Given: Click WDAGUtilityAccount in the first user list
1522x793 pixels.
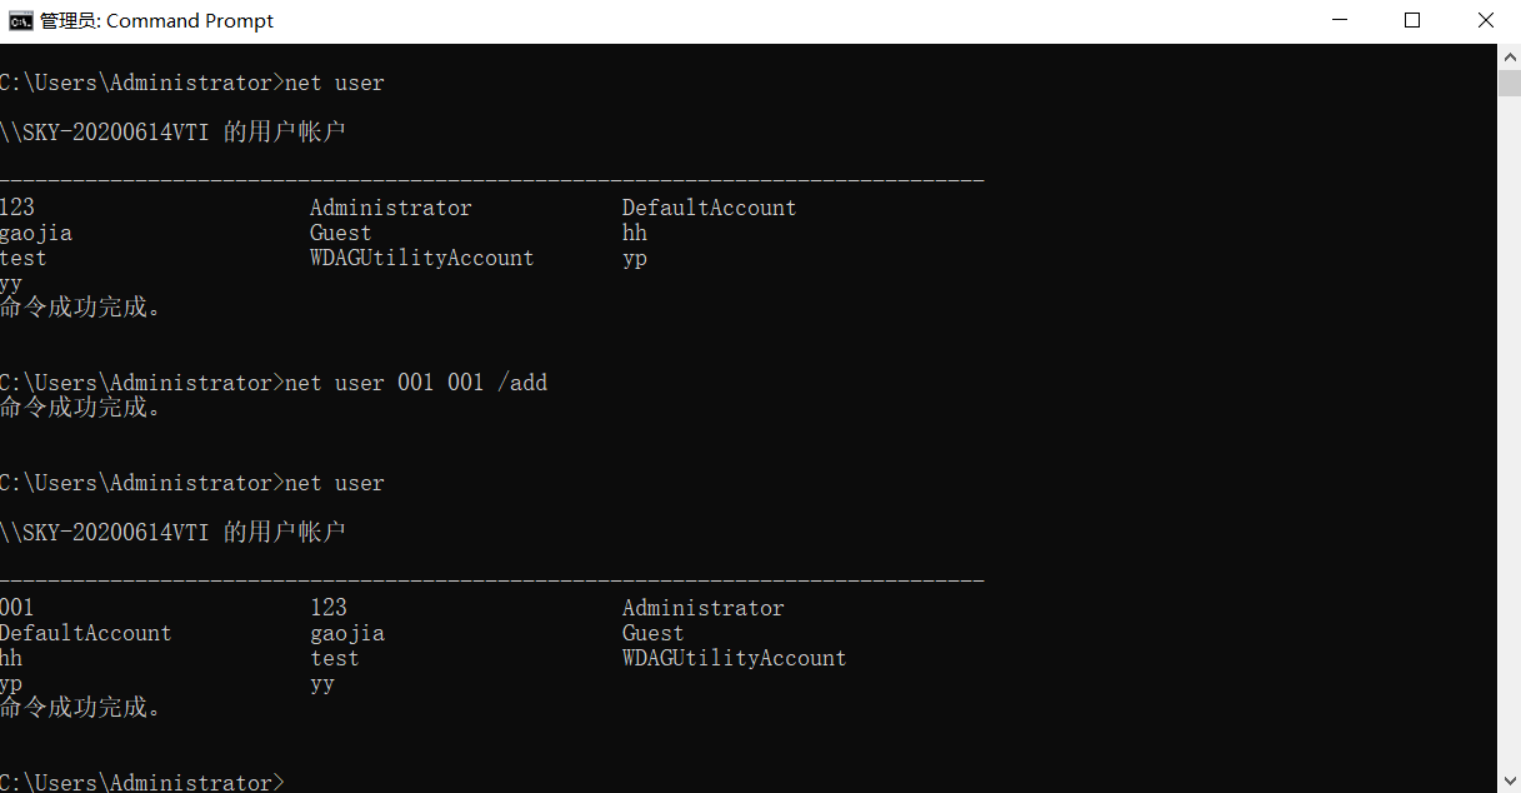Looking at the screenshot, I should (x=421, y=258).
